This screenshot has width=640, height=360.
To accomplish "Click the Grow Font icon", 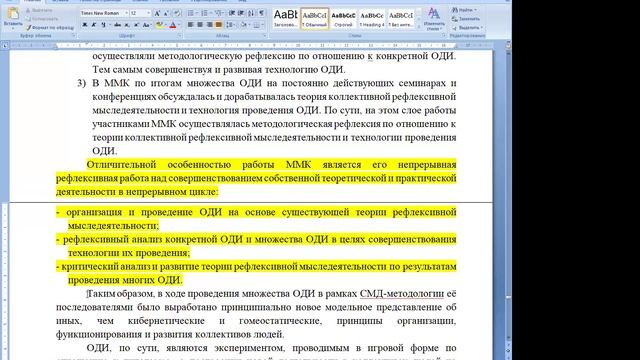I will [x=157, y=13].
